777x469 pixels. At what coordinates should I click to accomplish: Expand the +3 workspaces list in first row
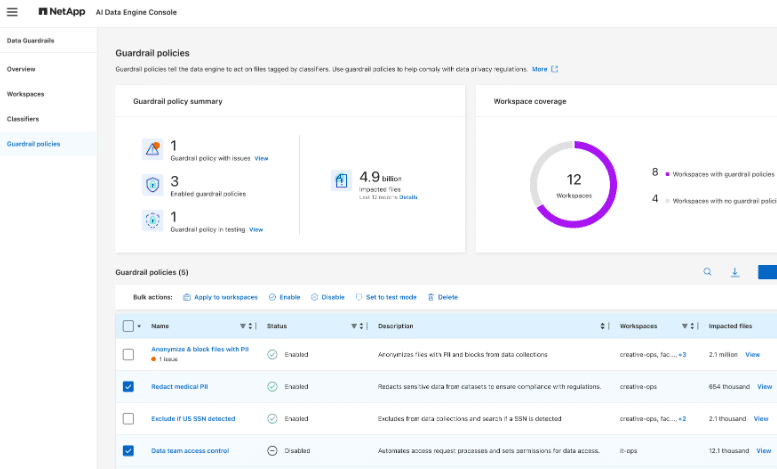tap(682, 354)
